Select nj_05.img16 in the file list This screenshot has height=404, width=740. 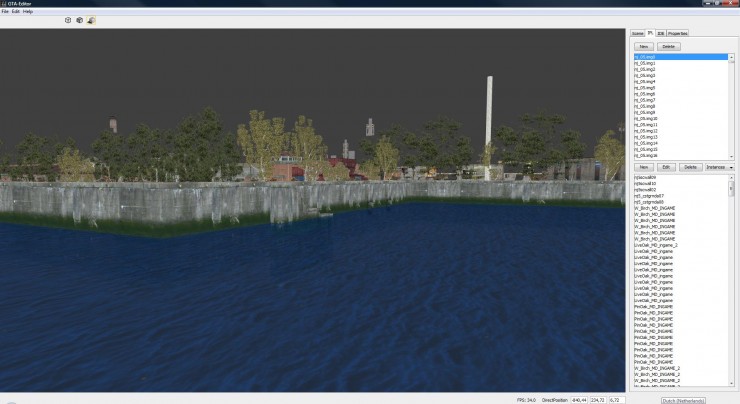point(681,155)
